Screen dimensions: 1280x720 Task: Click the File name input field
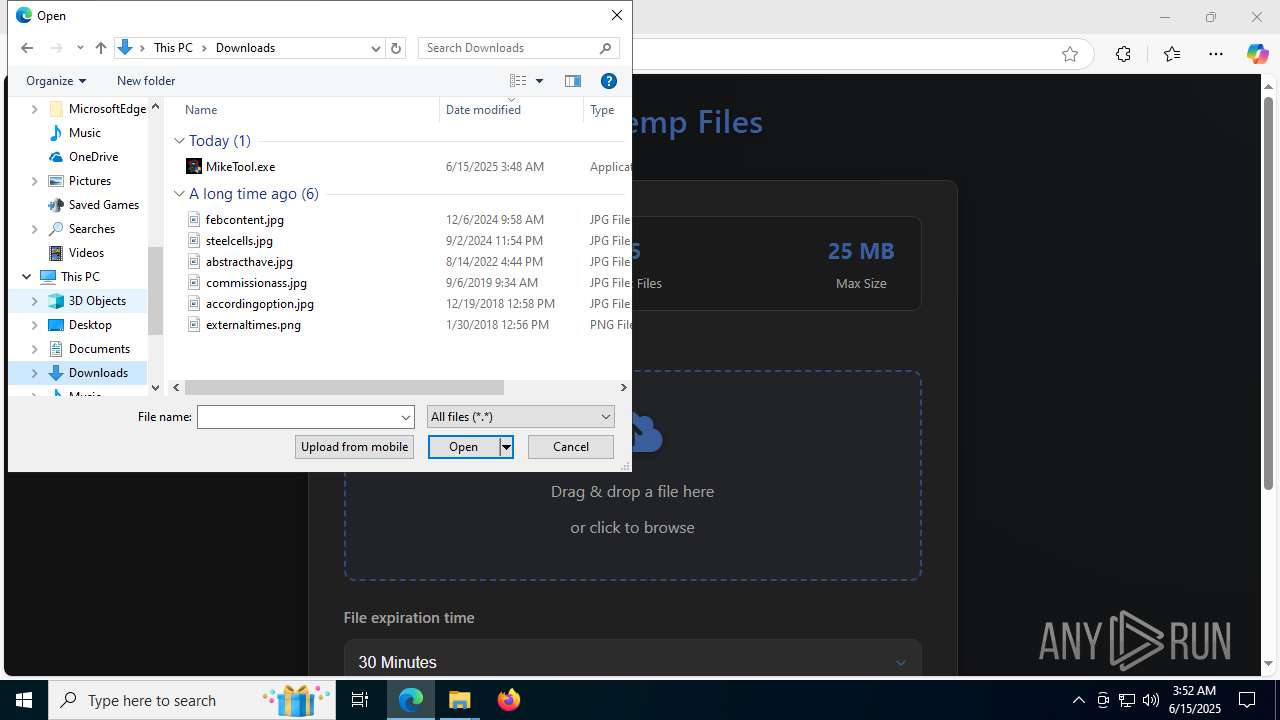coord(298,417)
